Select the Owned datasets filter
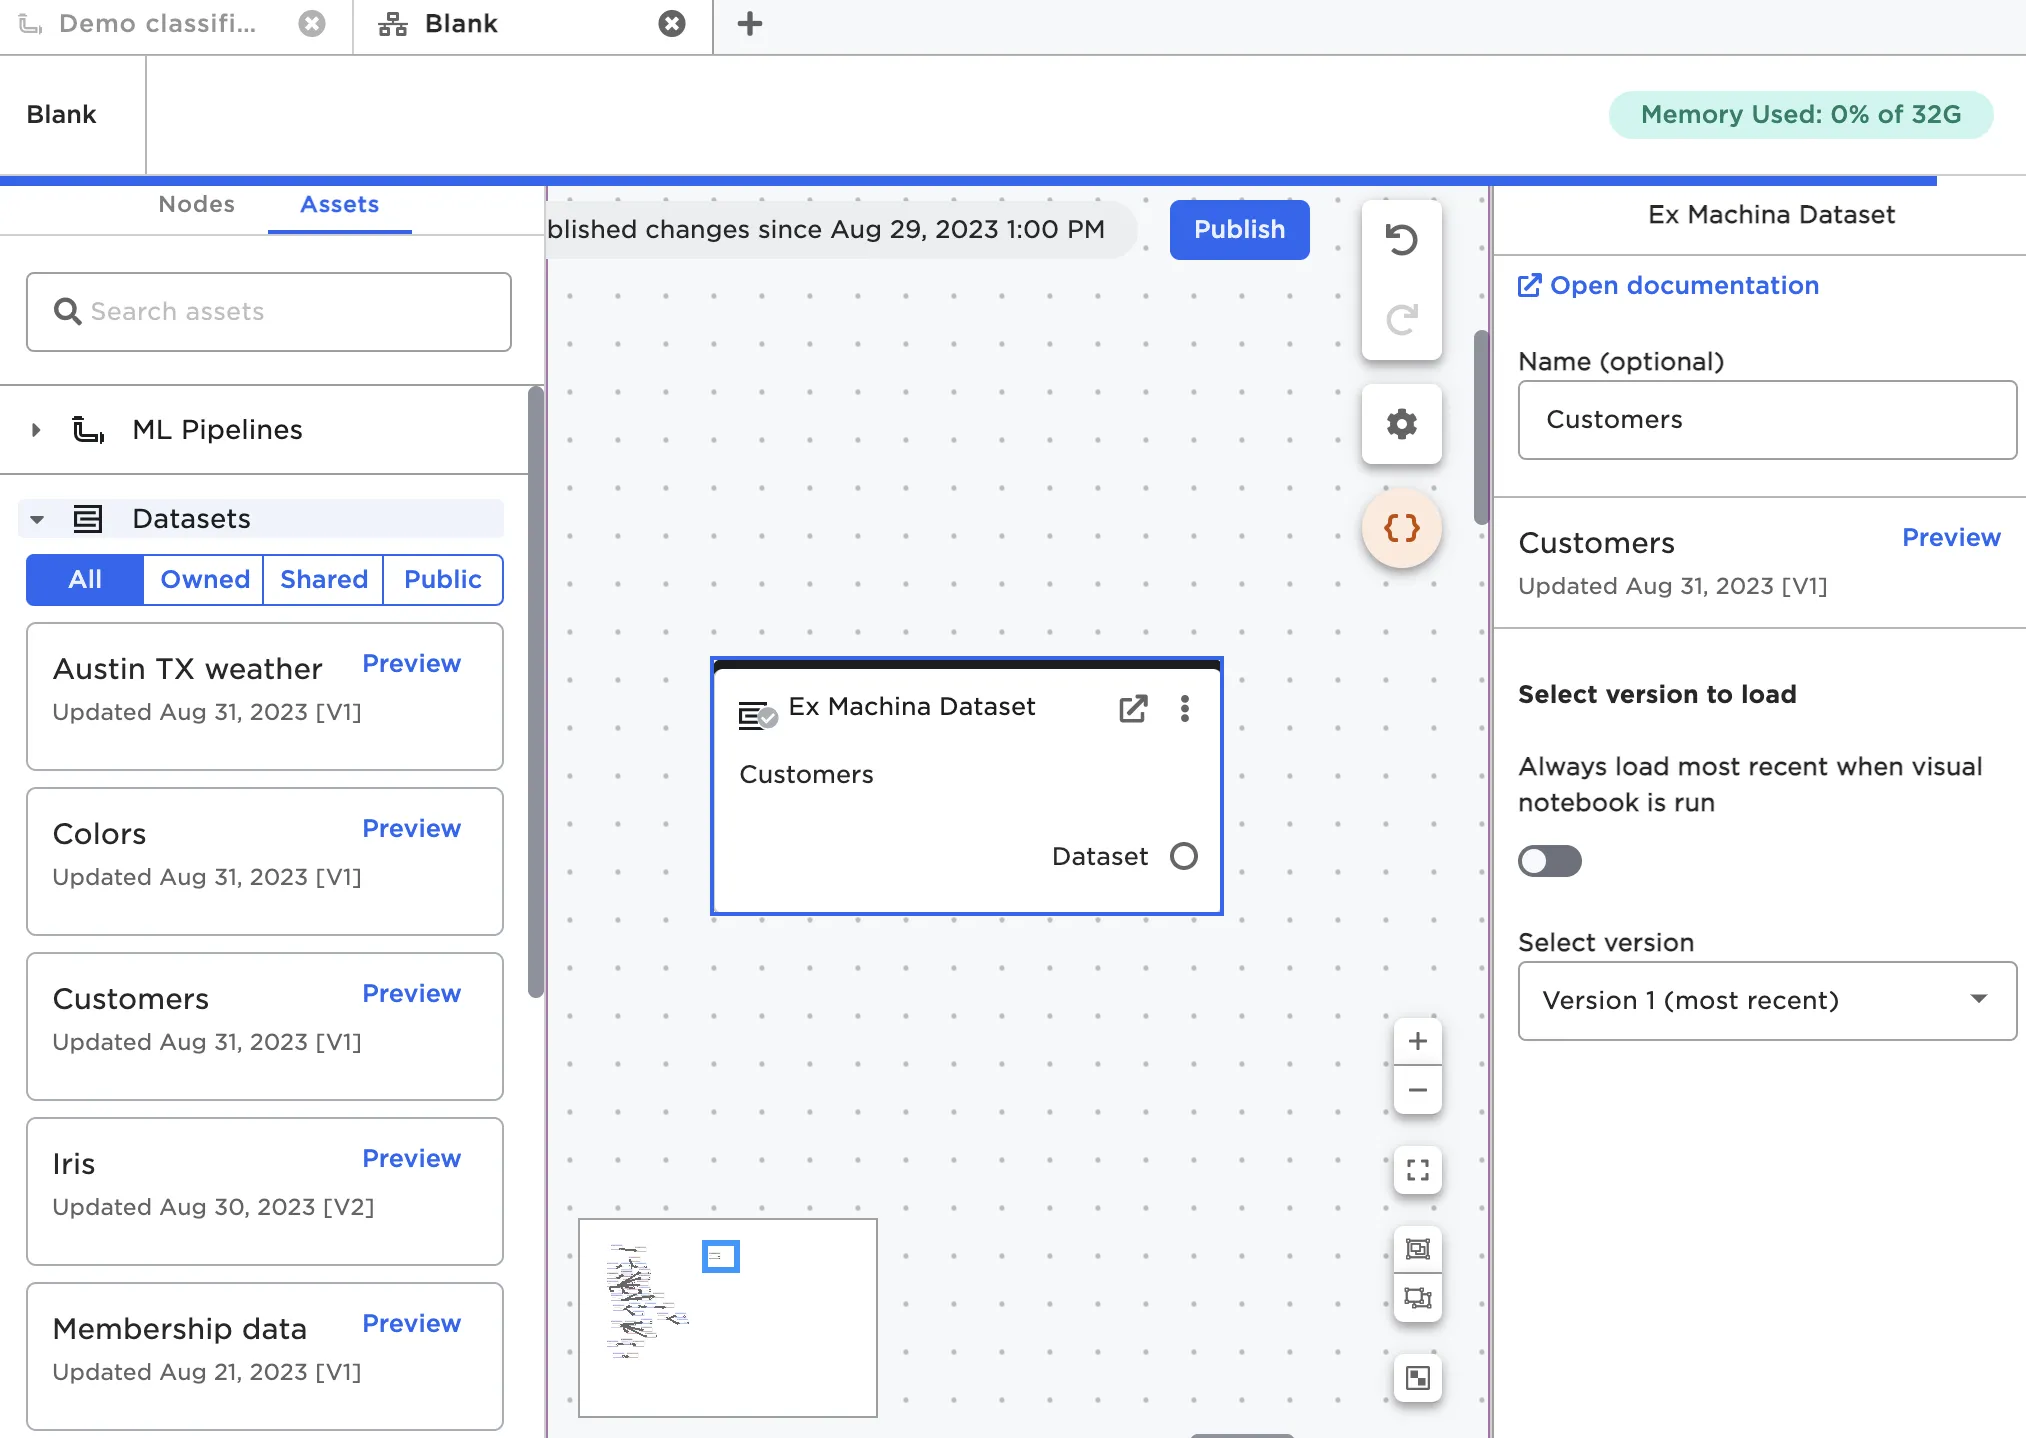2026x1438 pixels. [x=204, y=580]
